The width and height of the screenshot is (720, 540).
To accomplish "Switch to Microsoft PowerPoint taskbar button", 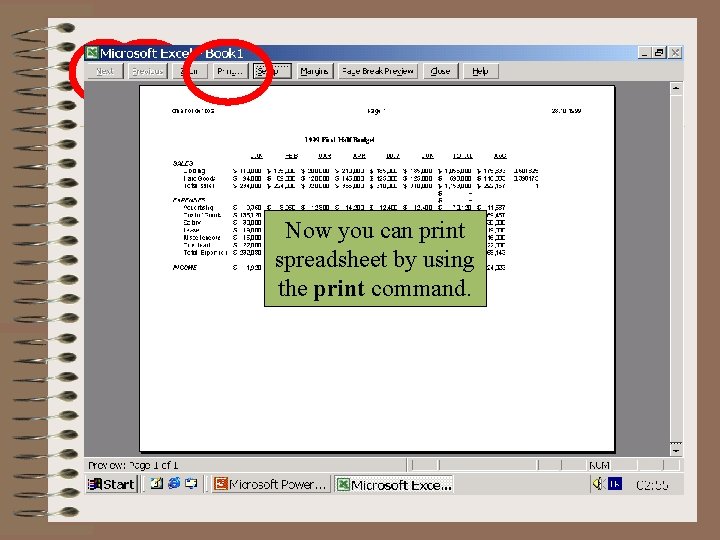I will point(271,484).
